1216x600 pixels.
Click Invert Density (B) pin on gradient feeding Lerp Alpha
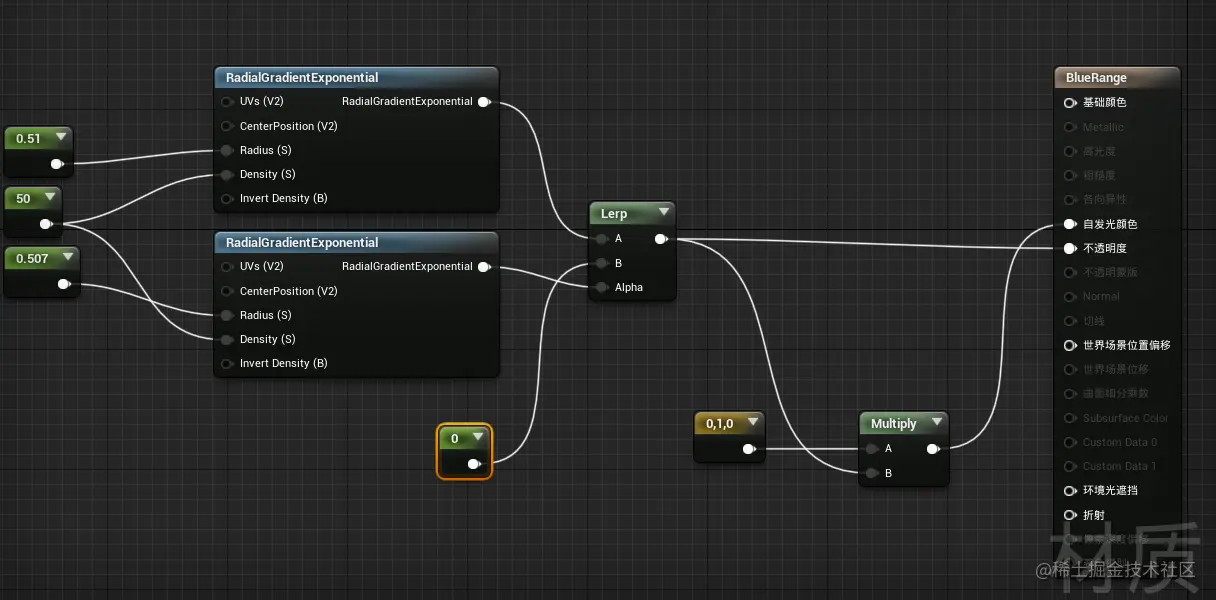[x=227, y=363]
